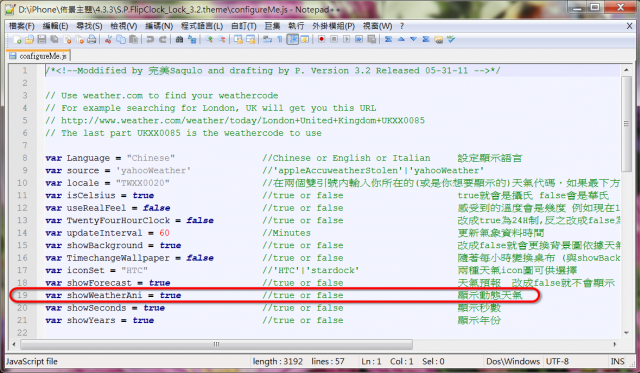Click the updateInterval value 60
Image resolution: width=640 pixels, height=373 pixels.
click(164, 233)
